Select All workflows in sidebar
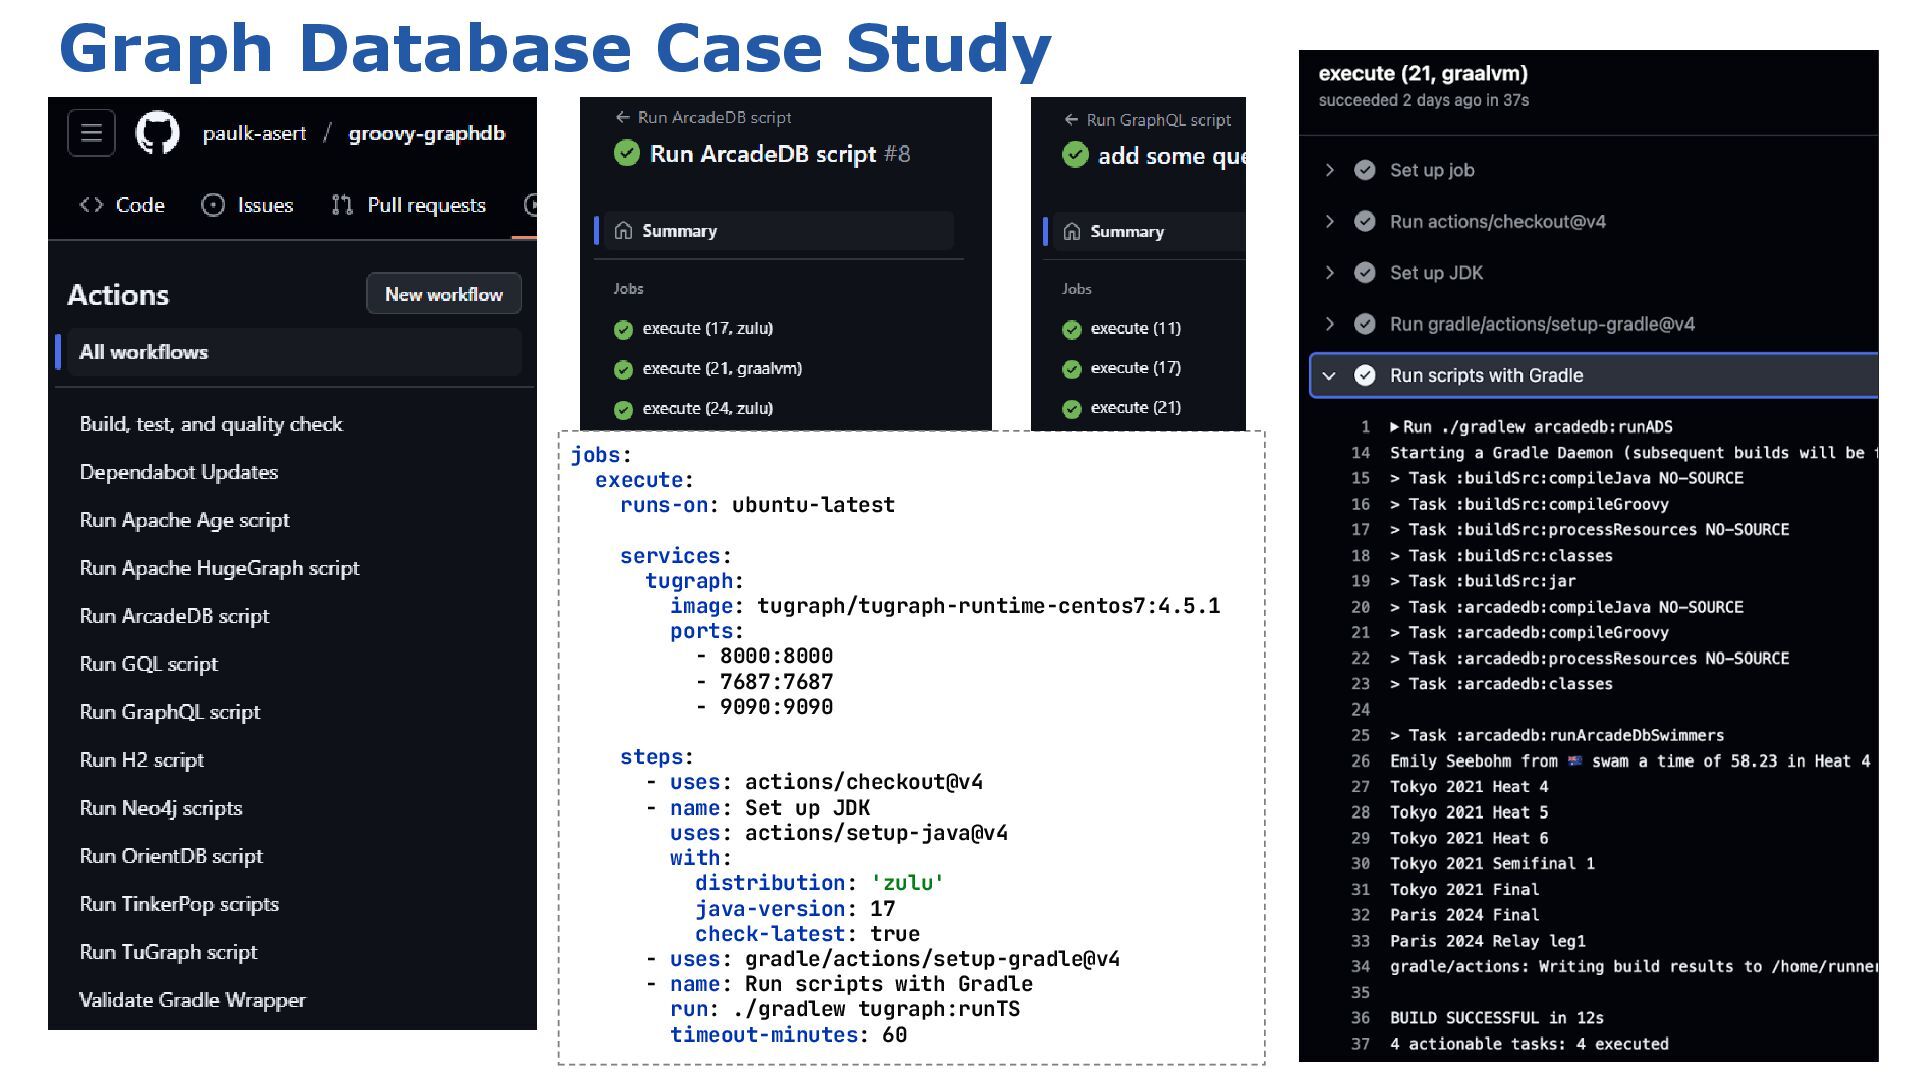 pyautogui.click(x=144, y=352)
